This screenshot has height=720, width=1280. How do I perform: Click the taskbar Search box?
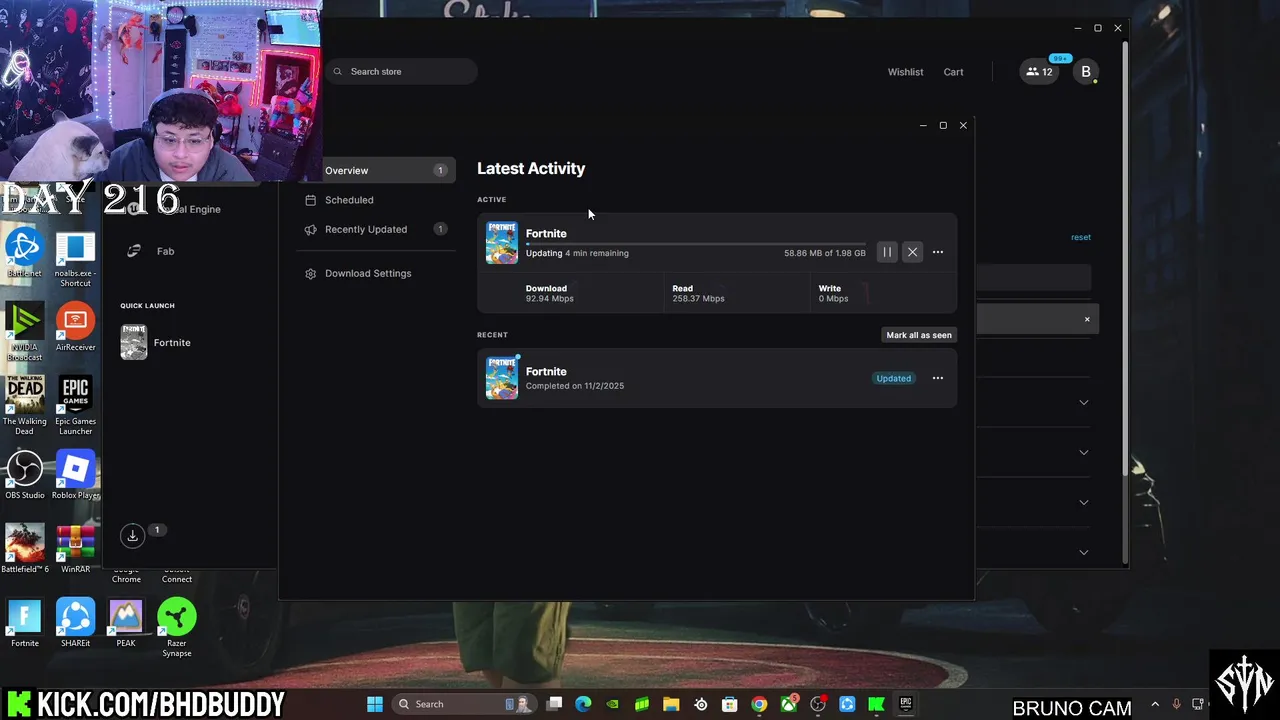tap(464, 704)
